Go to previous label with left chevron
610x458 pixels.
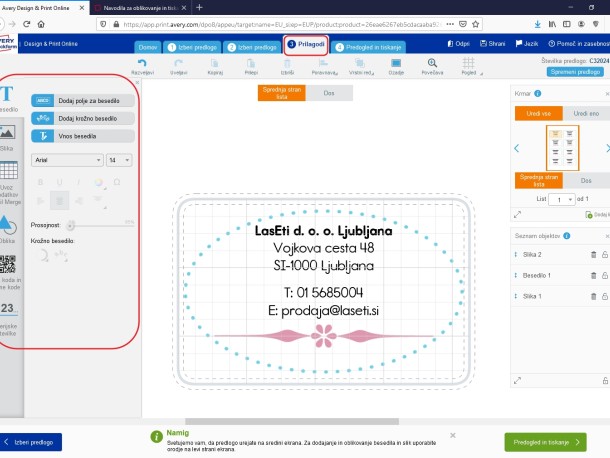(x=517, y=148)
